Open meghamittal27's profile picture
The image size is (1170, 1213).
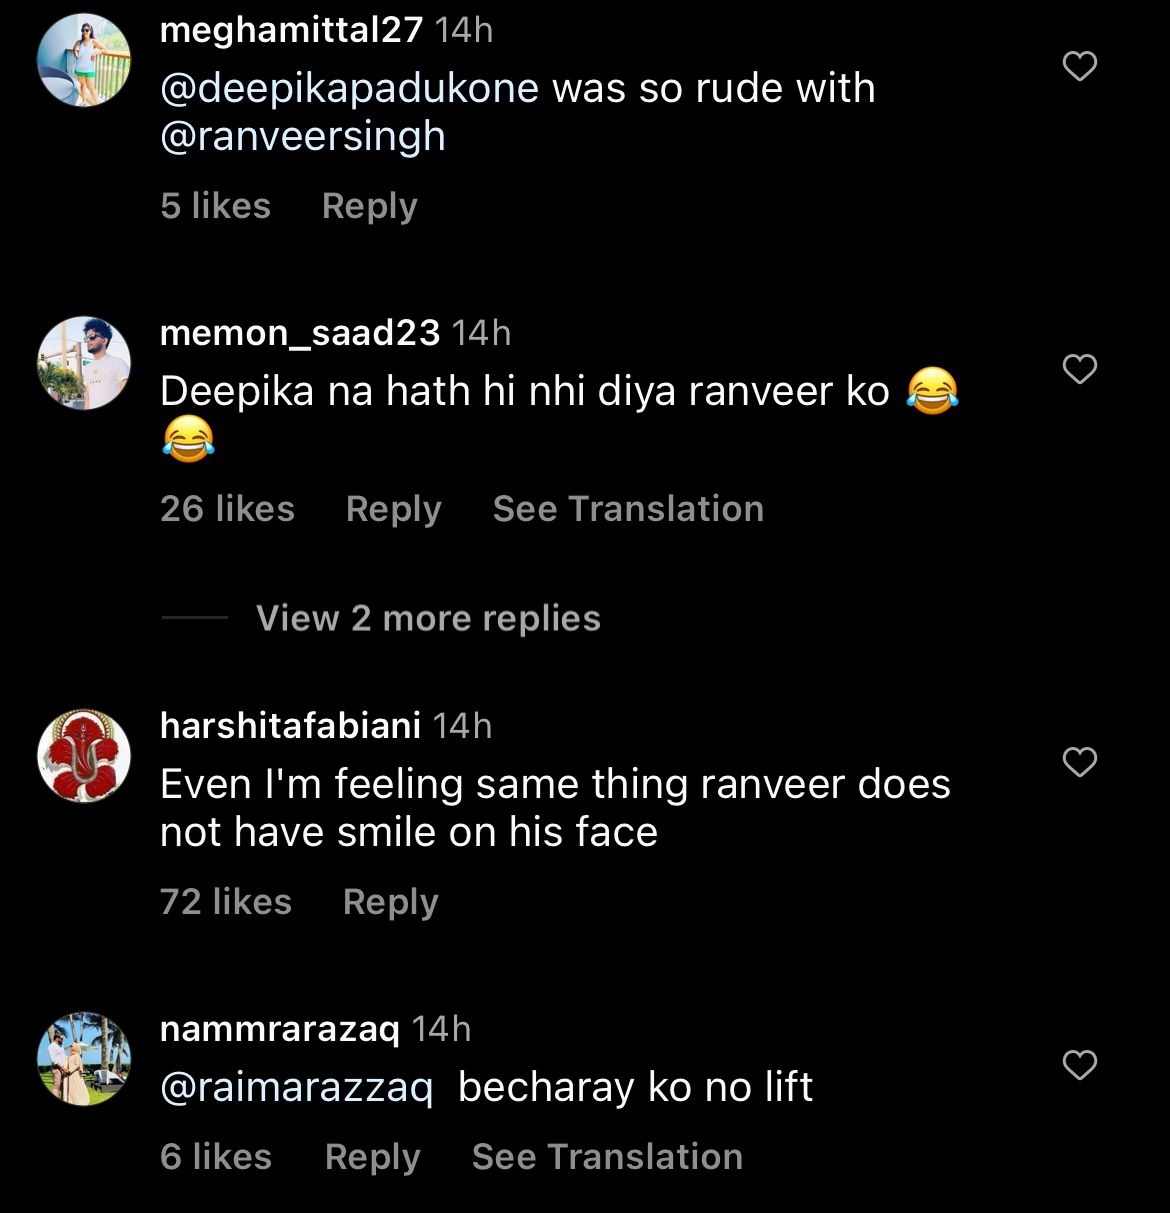[x=84, y=60]
